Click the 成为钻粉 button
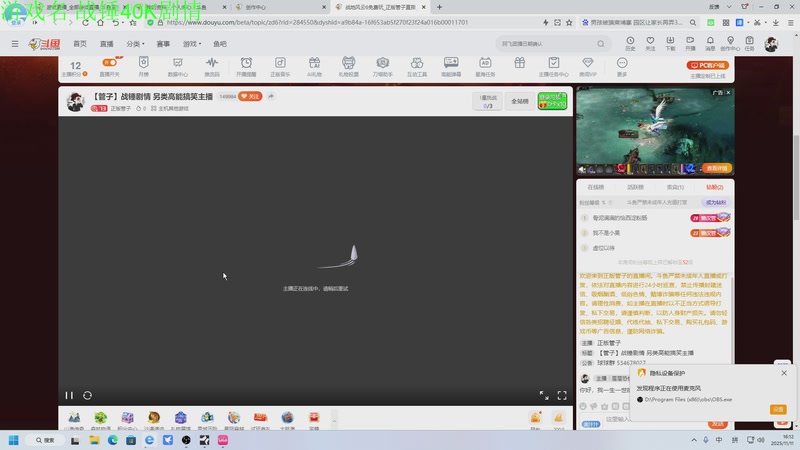The image size is (800, 450). [x=715, y=203]
